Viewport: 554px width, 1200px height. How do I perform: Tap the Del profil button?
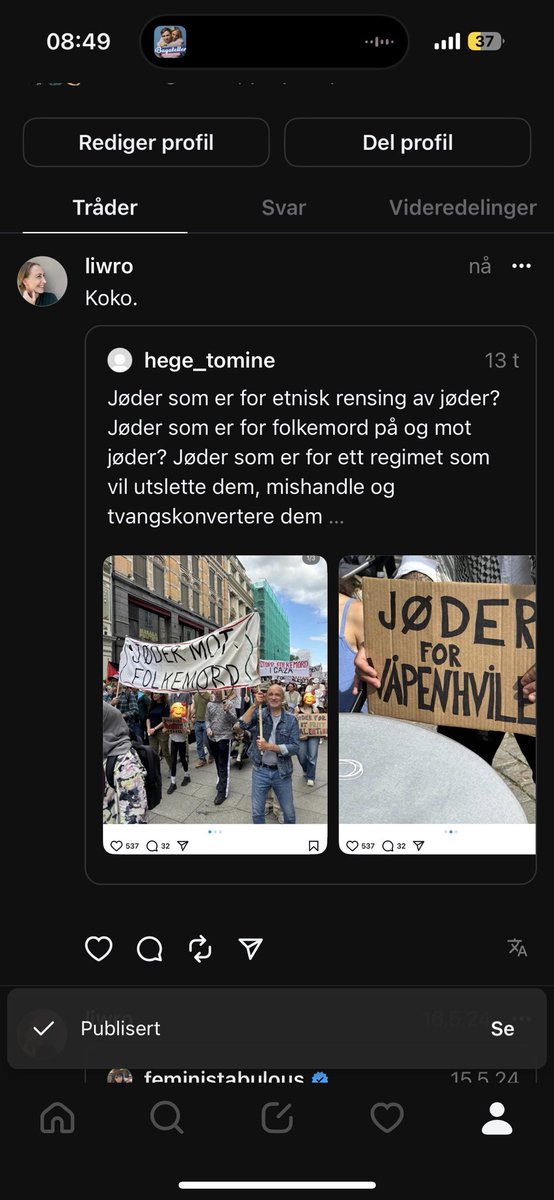tap(408, 142)
